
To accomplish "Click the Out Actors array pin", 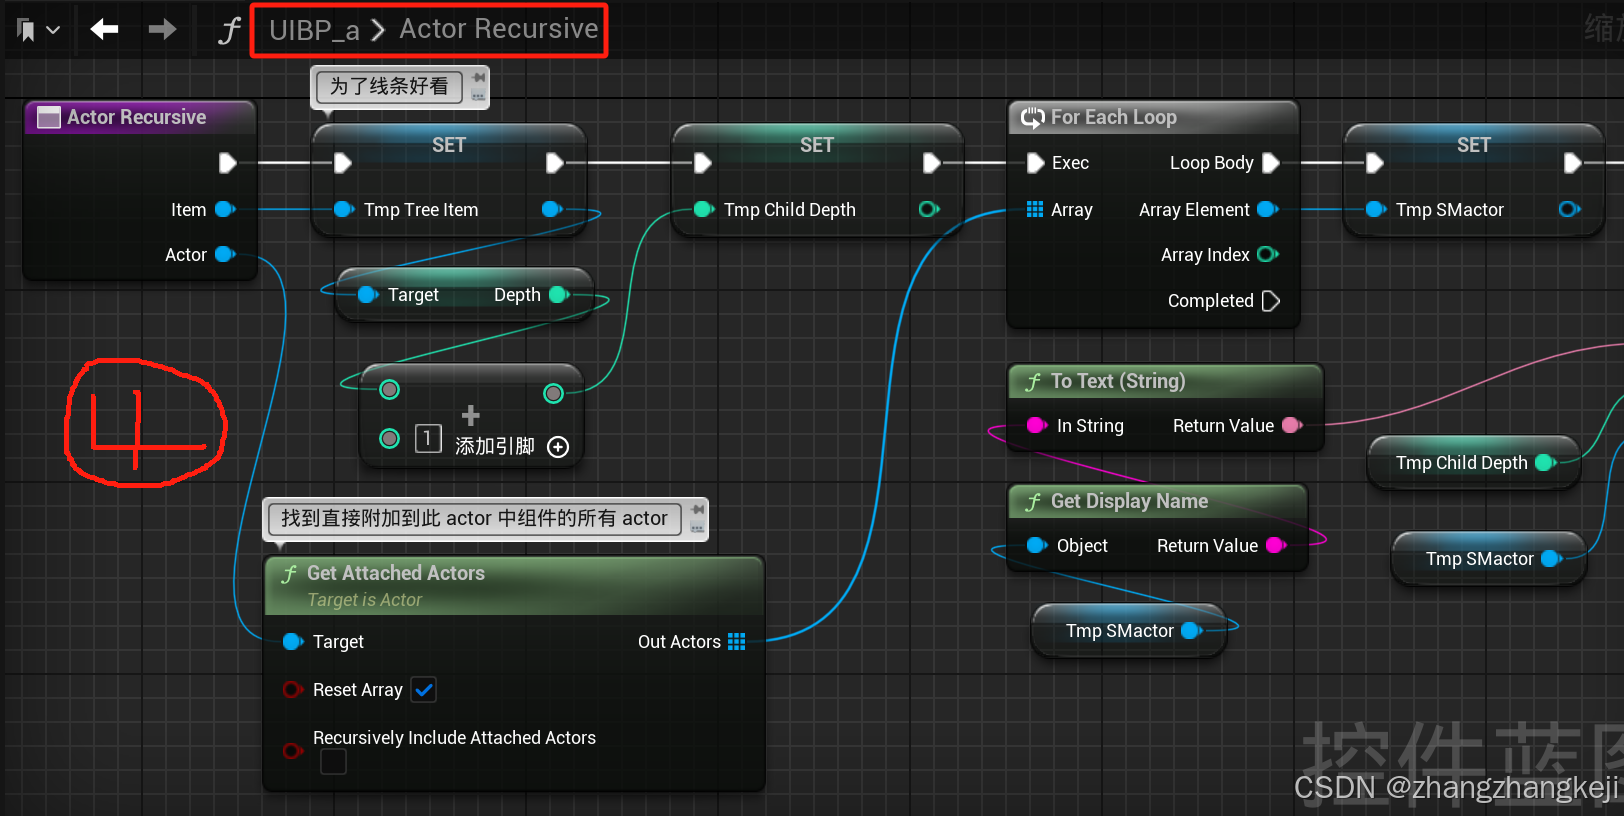I will pos(737,641).
